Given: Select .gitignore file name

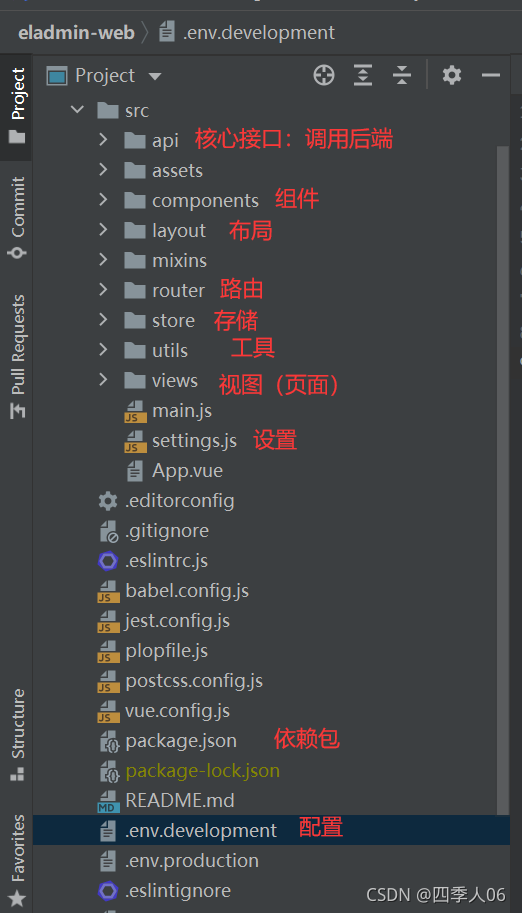Looking at the screenshot, I should click(167, 531).
